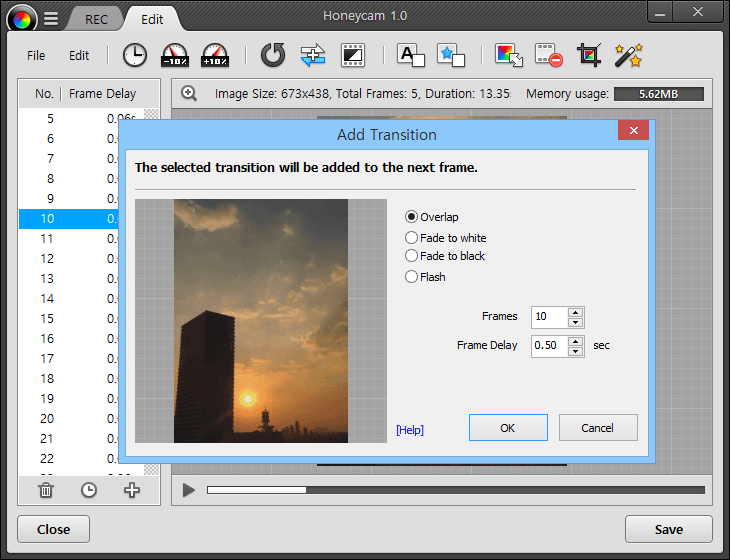Choose the Flash transition radio button
This screenshot has width=730, height=560.
425,277
